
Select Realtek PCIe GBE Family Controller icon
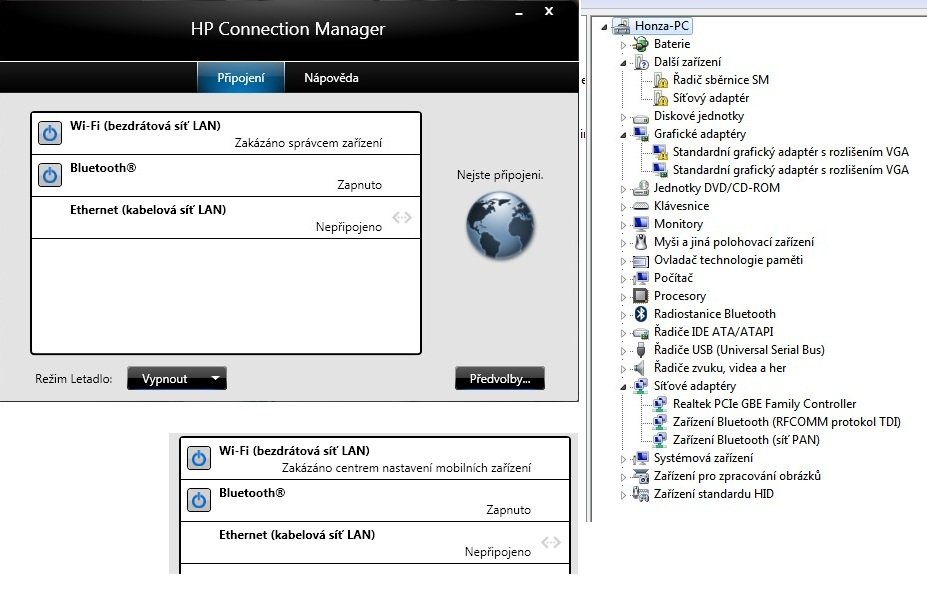pyautogui.click(x=660, y=404)
